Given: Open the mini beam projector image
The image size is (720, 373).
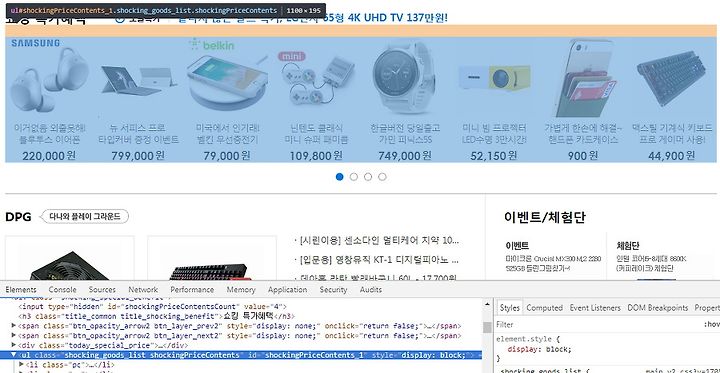Looking at the screenshot, I should (x=495, y=78).
